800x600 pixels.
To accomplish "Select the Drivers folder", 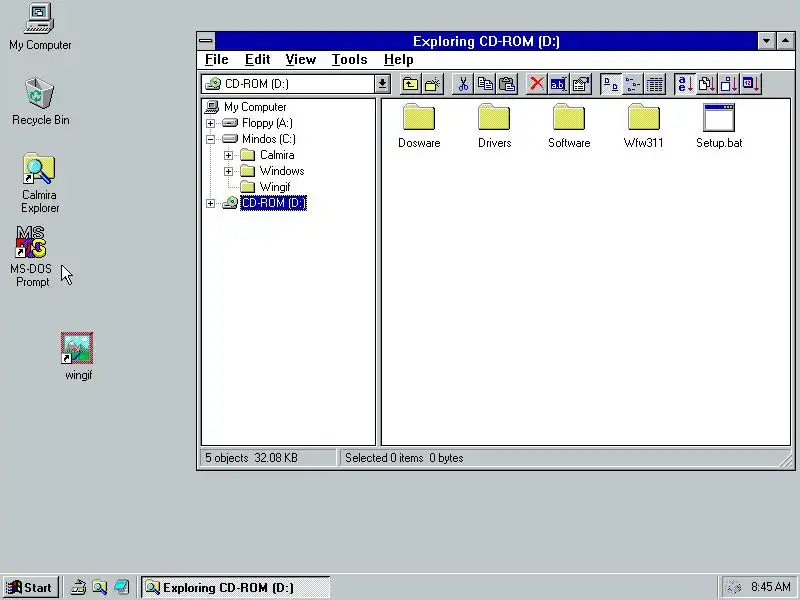I will 494,126.
